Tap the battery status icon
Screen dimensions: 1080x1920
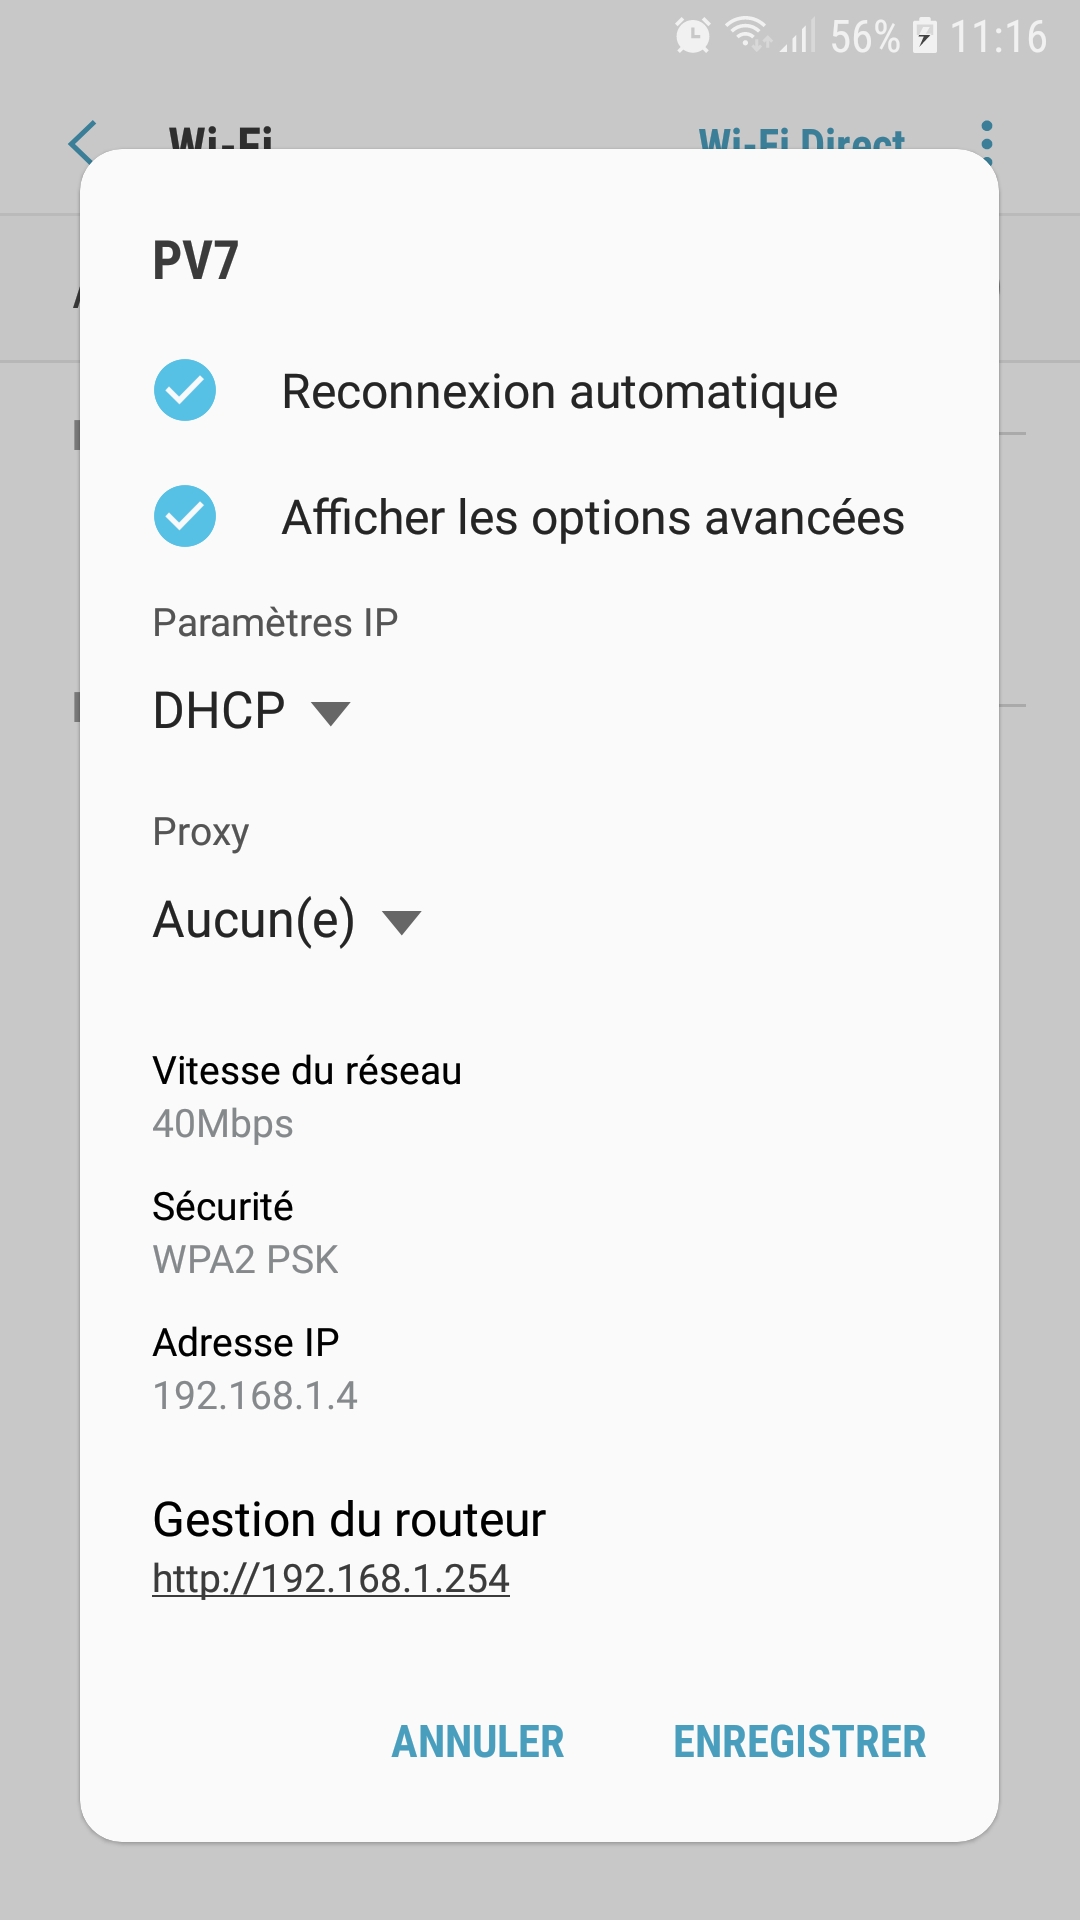[926, 36]
